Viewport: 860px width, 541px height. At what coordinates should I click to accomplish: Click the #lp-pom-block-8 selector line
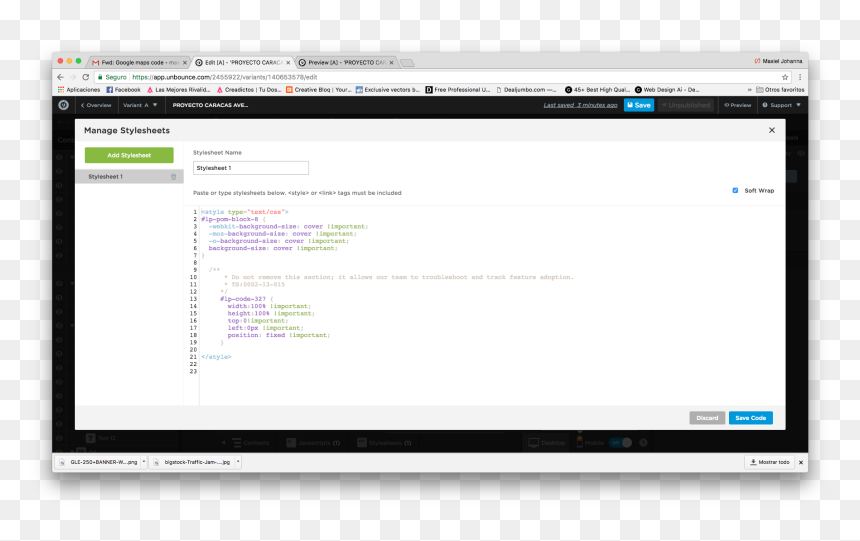(233, 219)
